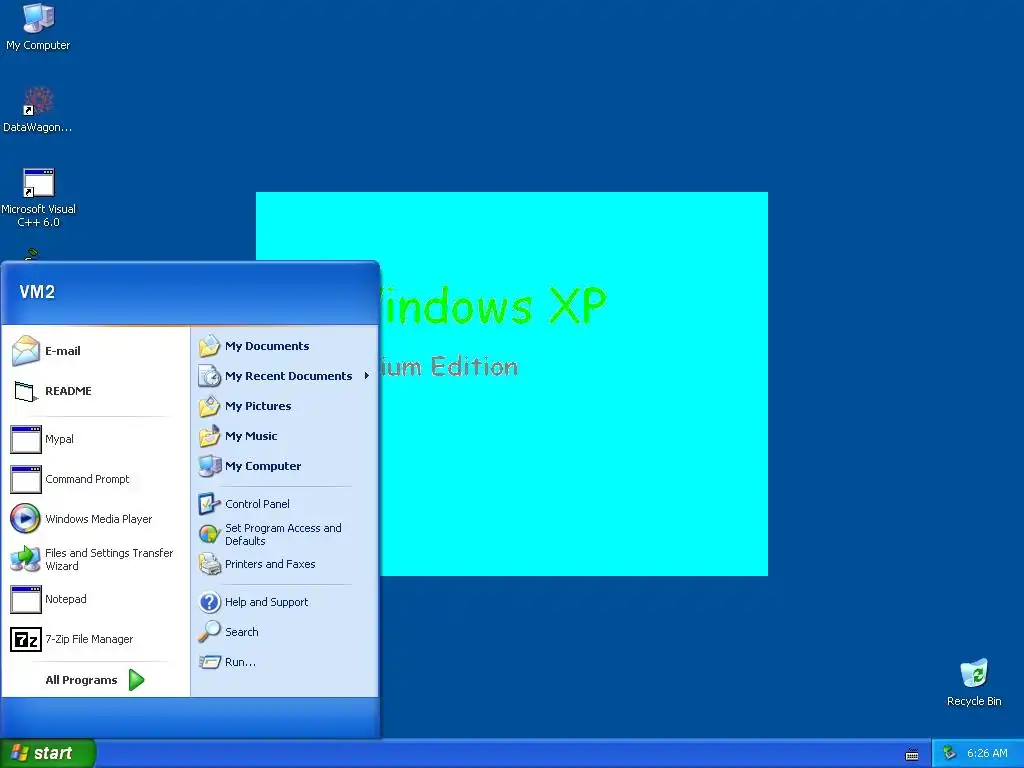This screenshot has height=768, width=1024.
Task: Click the Search magnifying glass icon
Action: [x=210, y=632]
